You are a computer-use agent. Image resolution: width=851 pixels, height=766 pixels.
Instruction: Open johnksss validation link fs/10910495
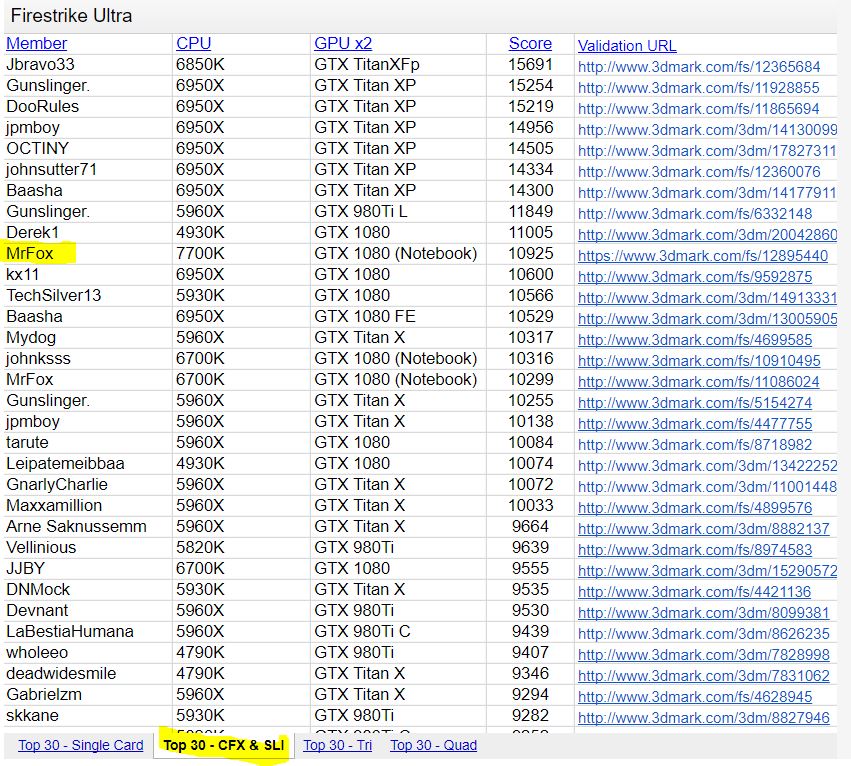coord(699,361)
